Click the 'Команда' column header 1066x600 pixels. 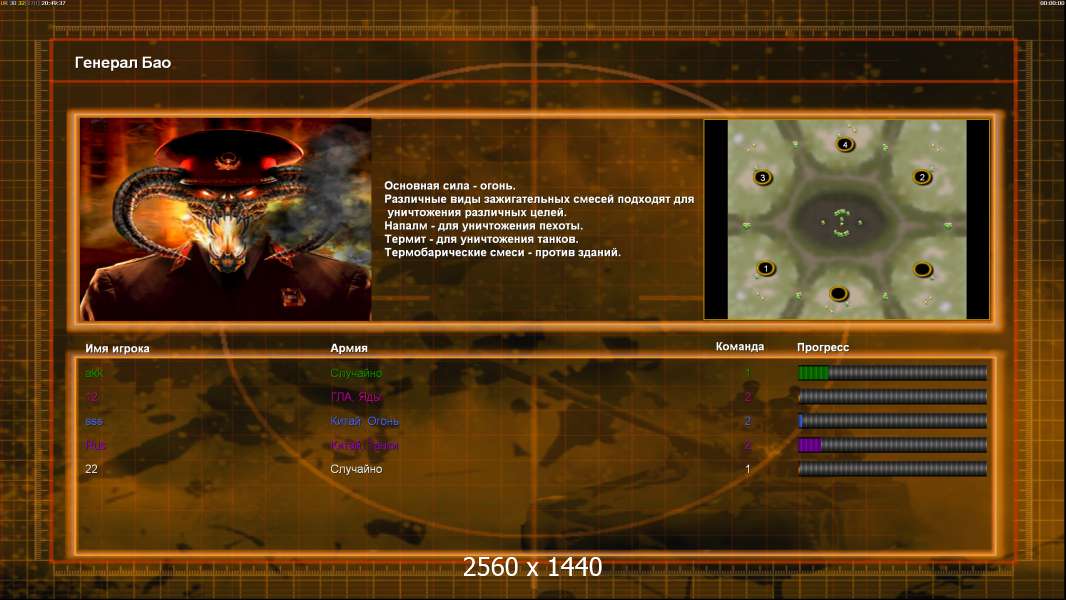pos(740,347)
